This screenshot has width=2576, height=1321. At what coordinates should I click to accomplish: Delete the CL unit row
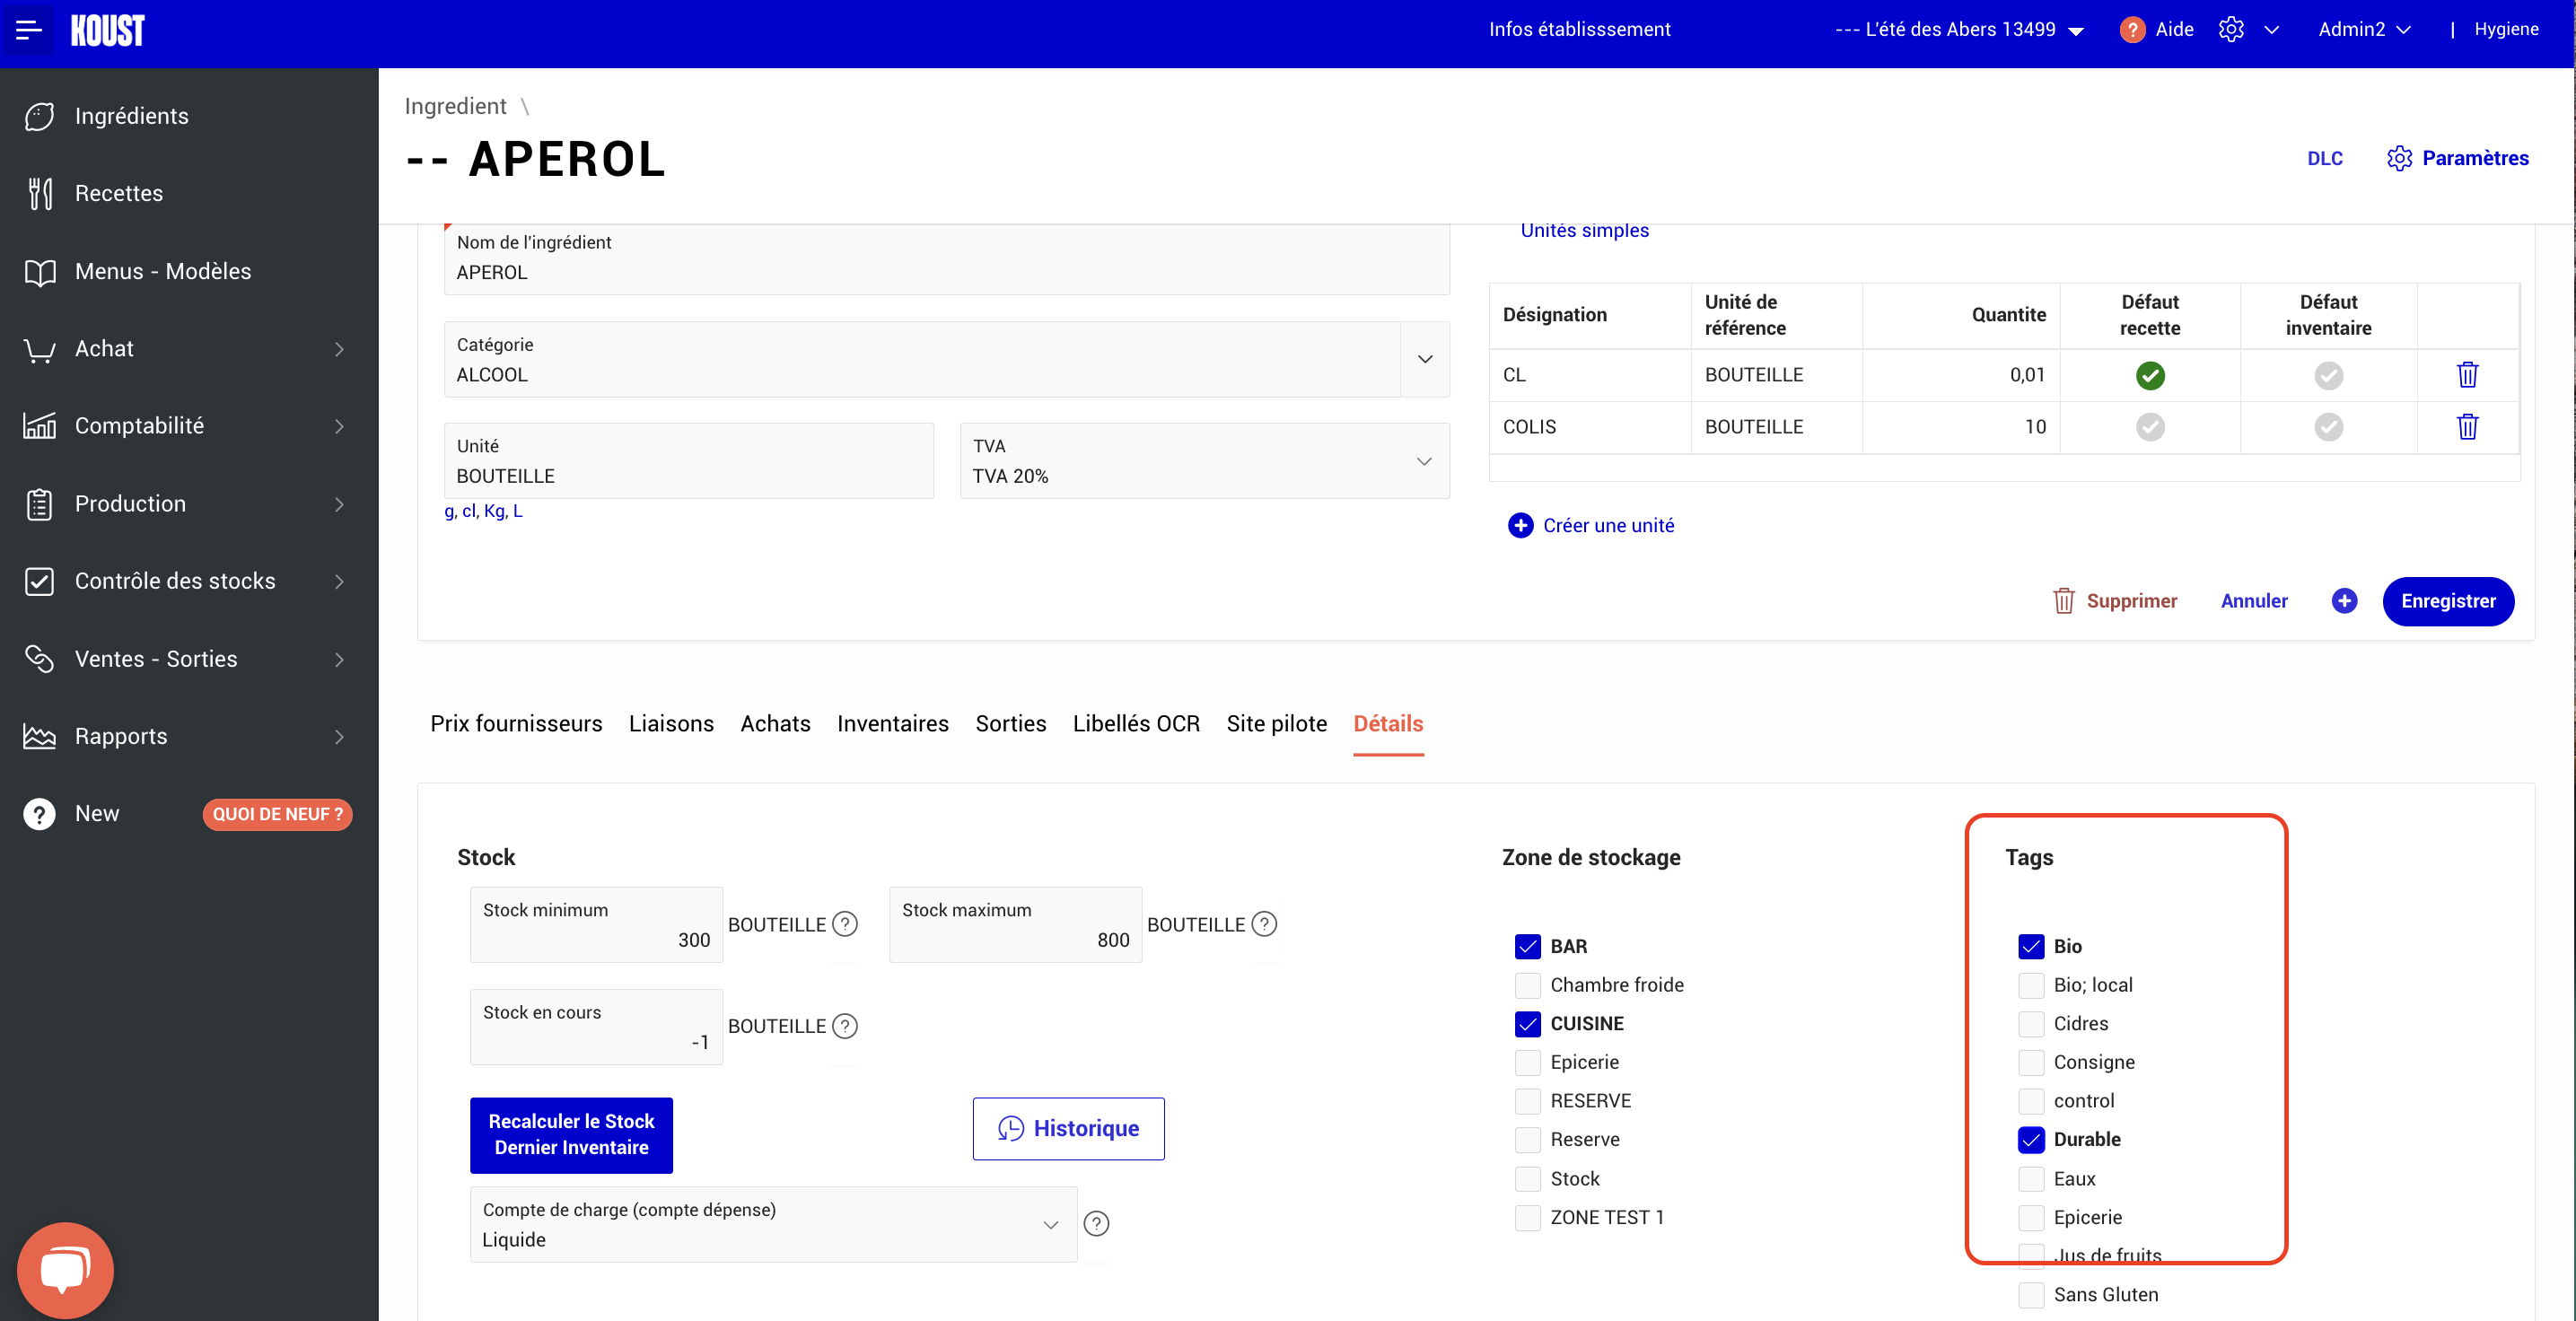(2467, 375)
